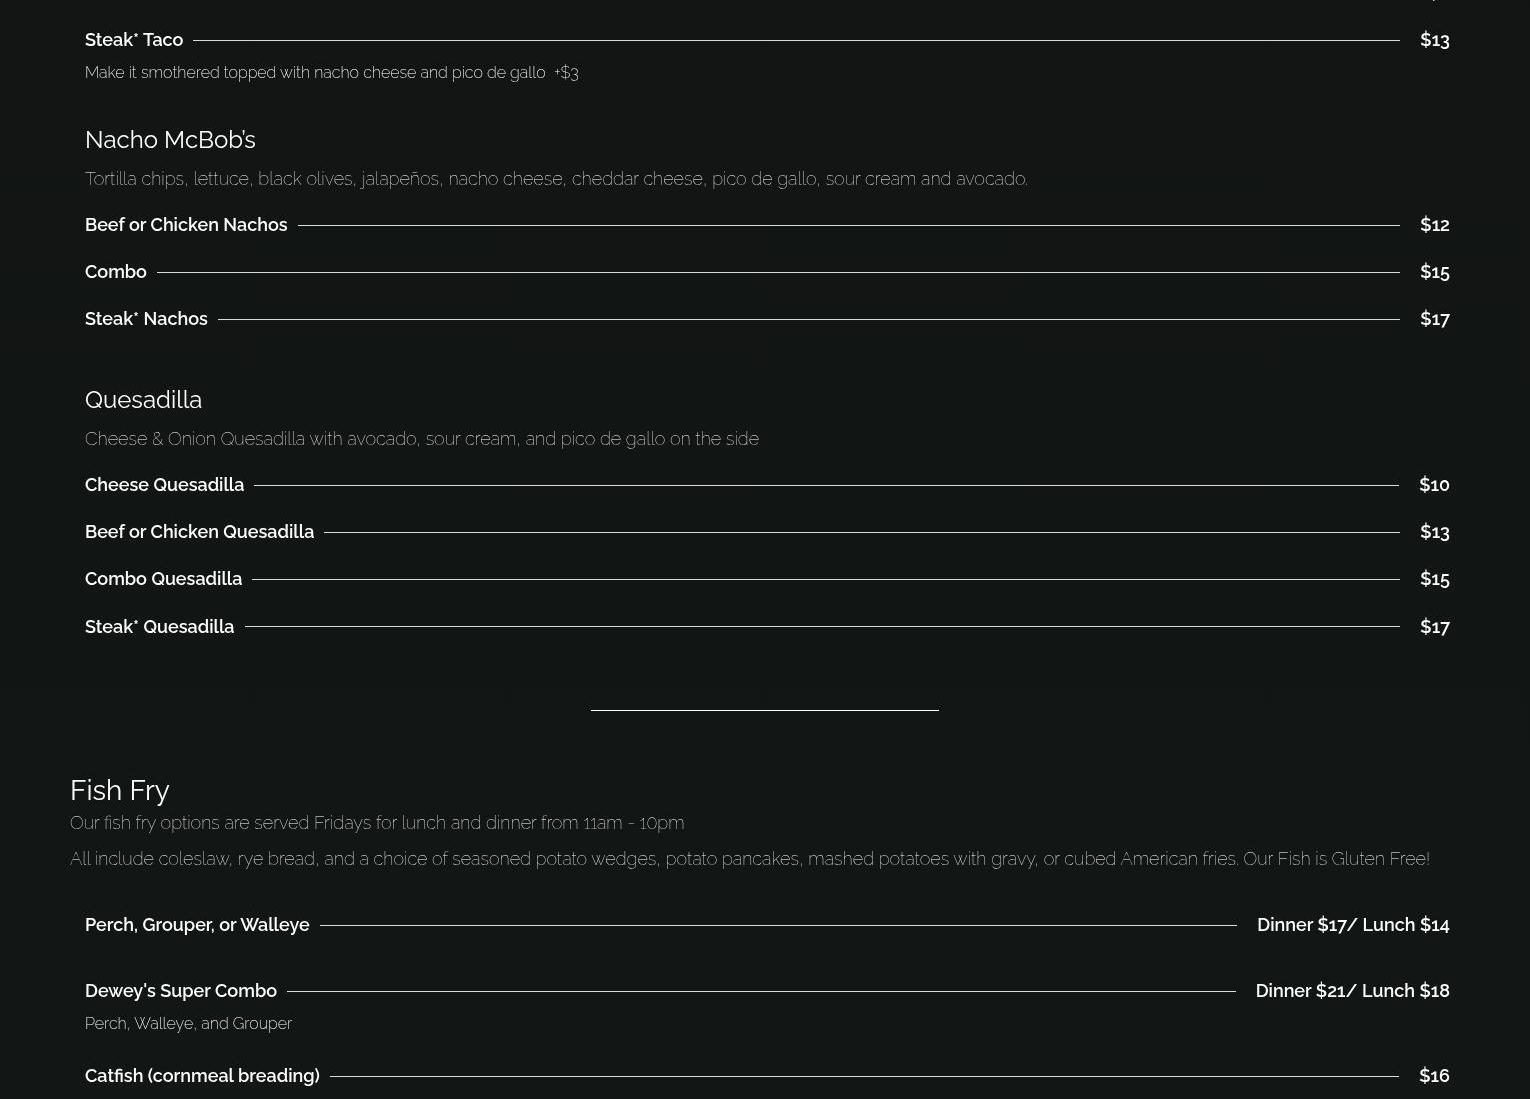Click the Beef or Chicken Nachos item
The image size is (1530, 1099).
[186, 225]
